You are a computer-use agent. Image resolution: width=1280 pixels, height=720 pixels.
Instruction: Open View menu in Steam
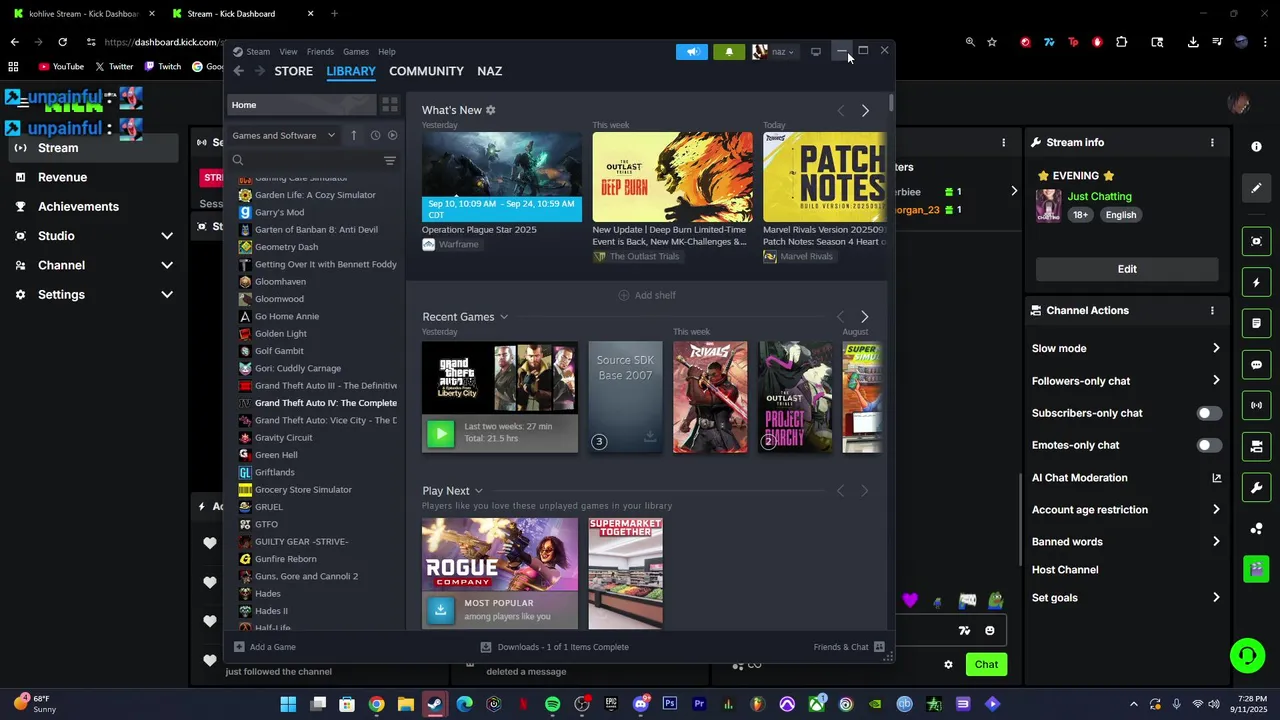click(288, 52)
